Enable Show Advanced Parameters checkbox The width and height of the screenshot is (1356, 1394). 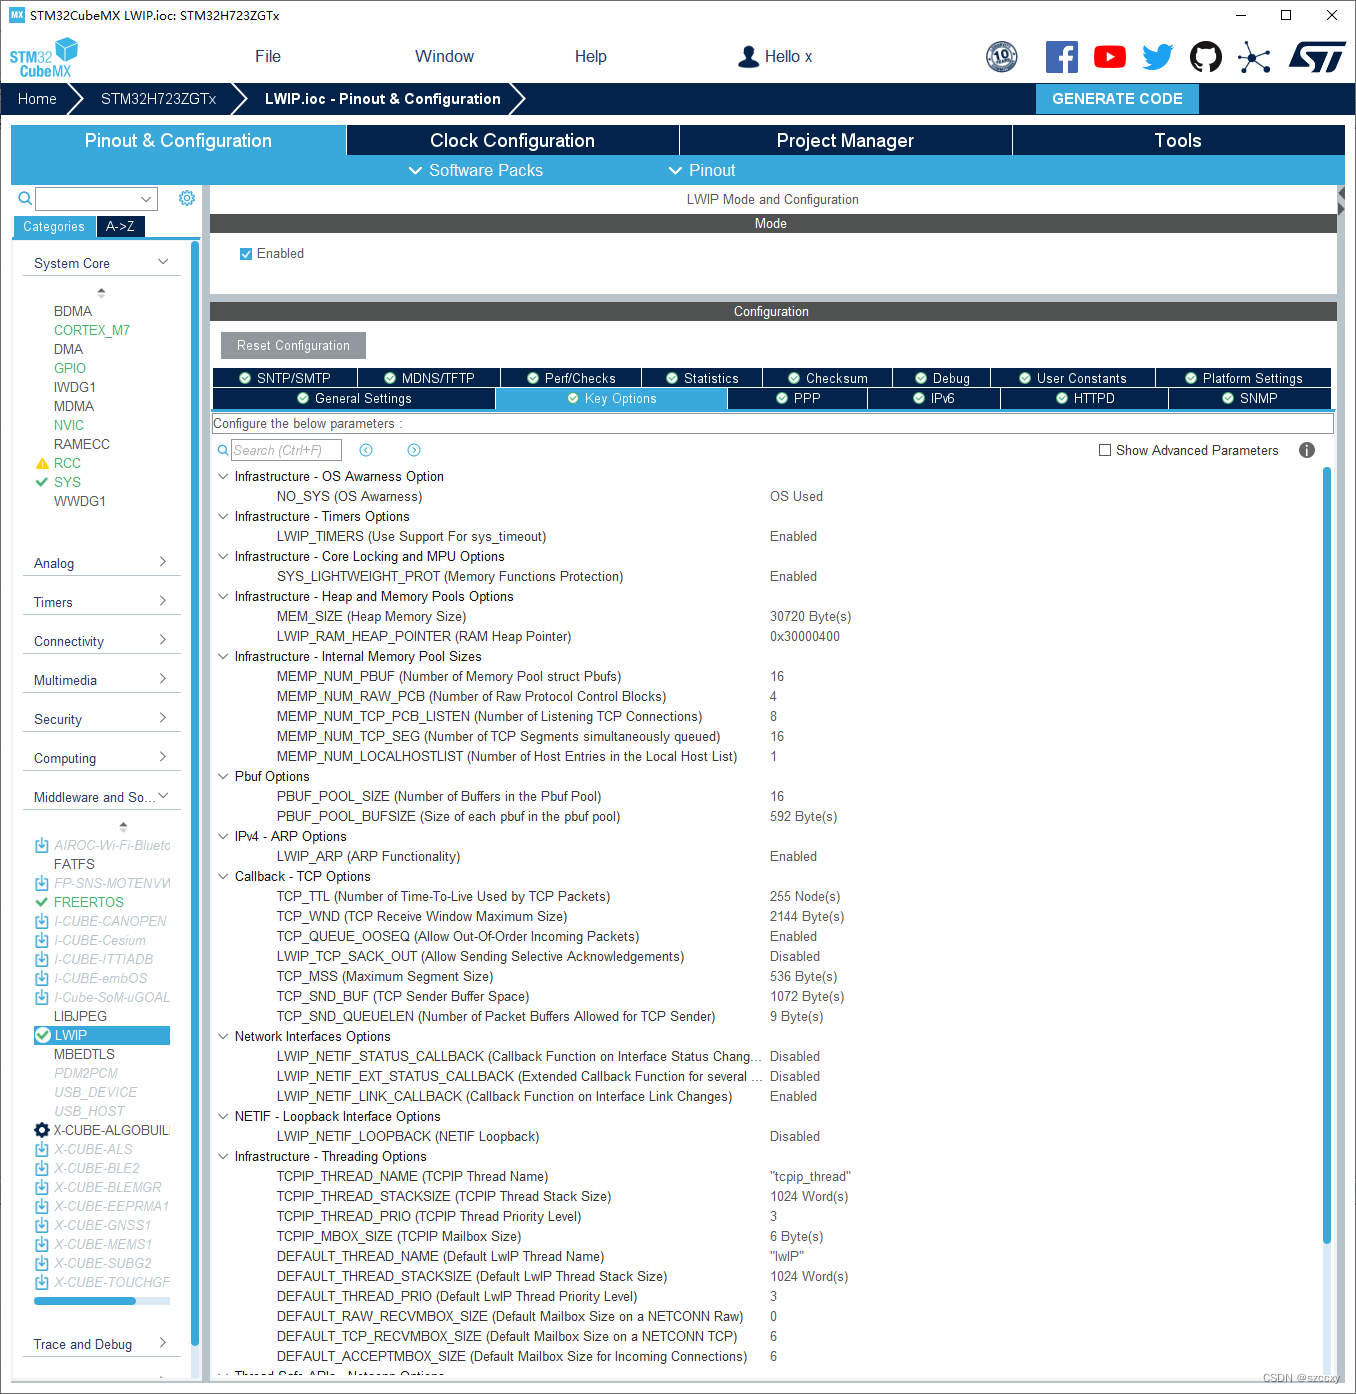1105,450
